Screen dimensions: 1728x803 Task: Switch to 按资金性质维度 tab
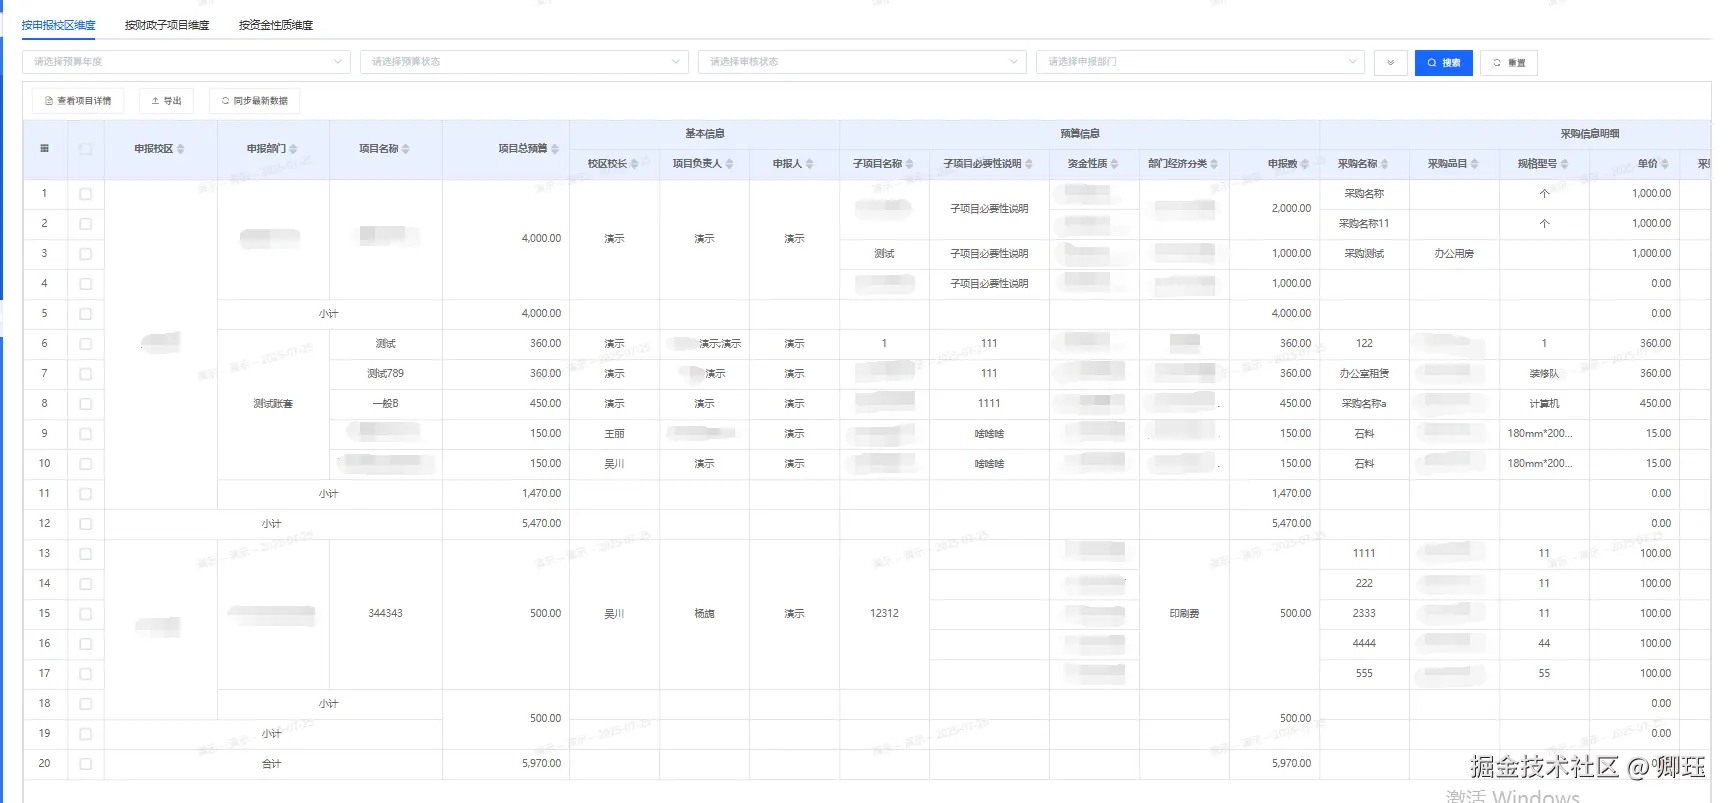tap(276, 25)
